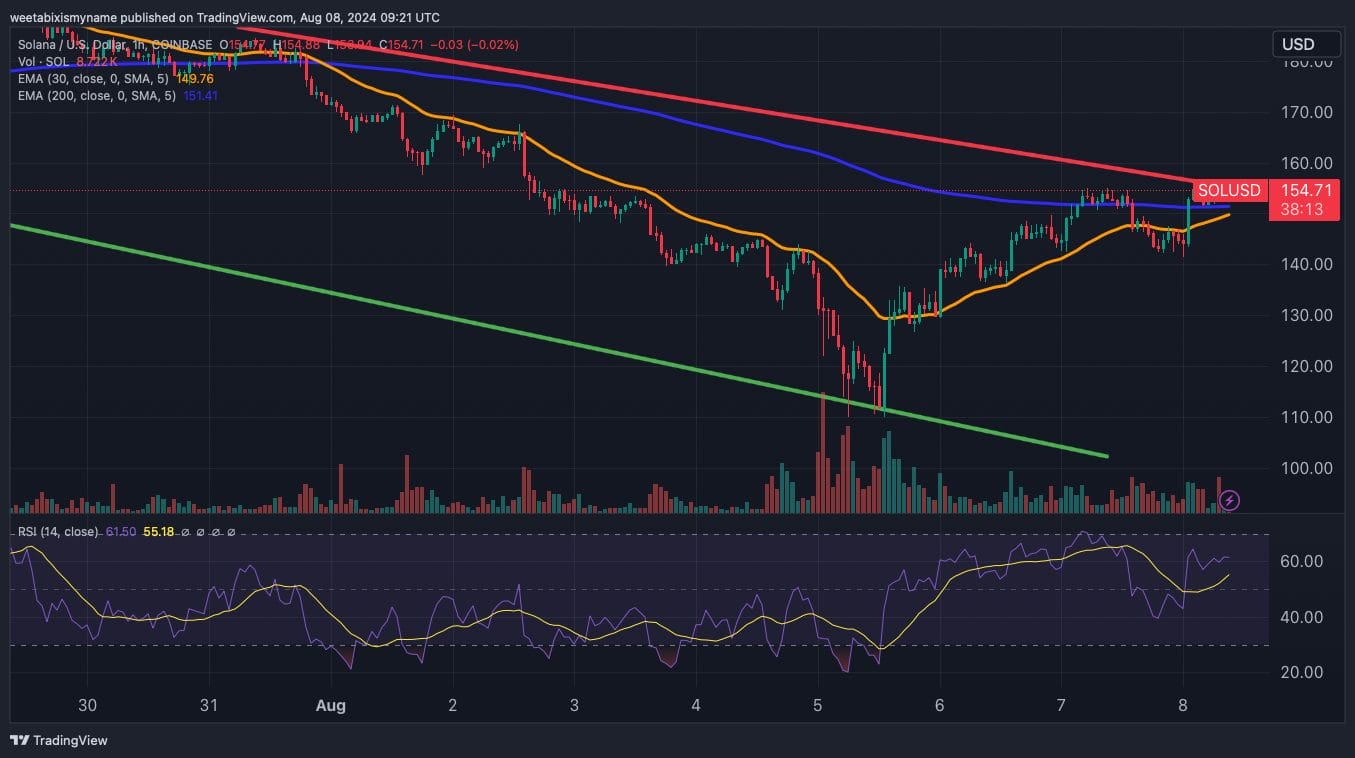Viewport: 1355px width, 758px height.
Task: Expand the Solana U.S. Dollar symbol legend
Action: 70,44
